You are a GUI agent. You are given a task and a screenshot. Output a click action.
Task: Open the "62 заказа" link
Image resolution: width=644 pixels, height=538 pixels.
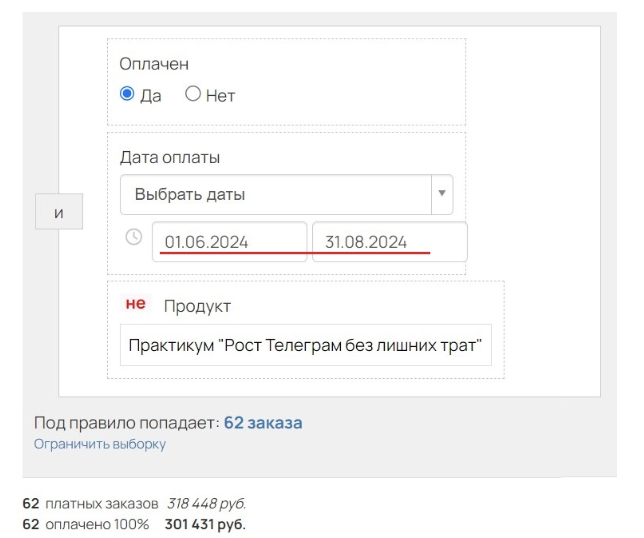[x=263, y=423]
